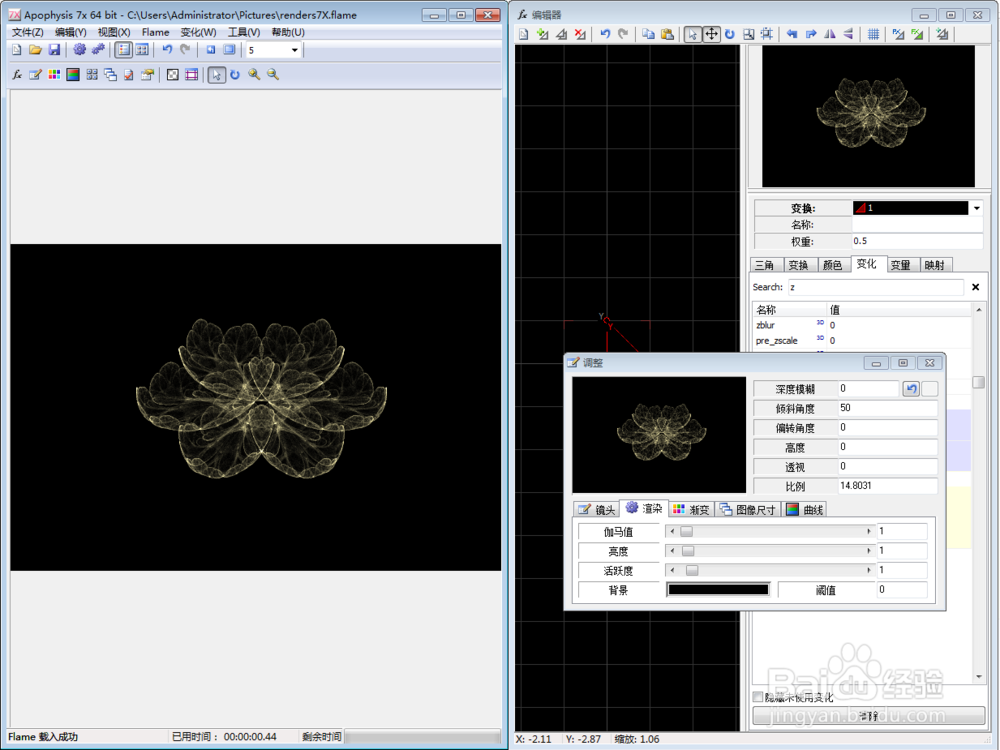This screenshot has height=750, width=1000.
Task: Select the move tool in the editor toolbar
Action: click(710, 34)
